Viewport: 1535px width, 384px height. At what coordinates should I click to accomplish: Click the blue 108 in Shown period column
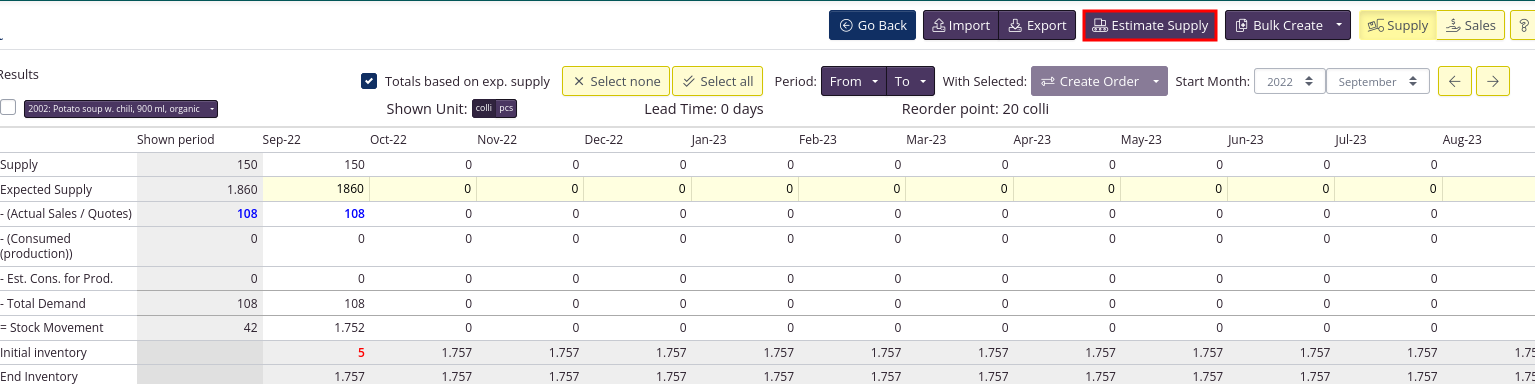(x=247, y=214)
